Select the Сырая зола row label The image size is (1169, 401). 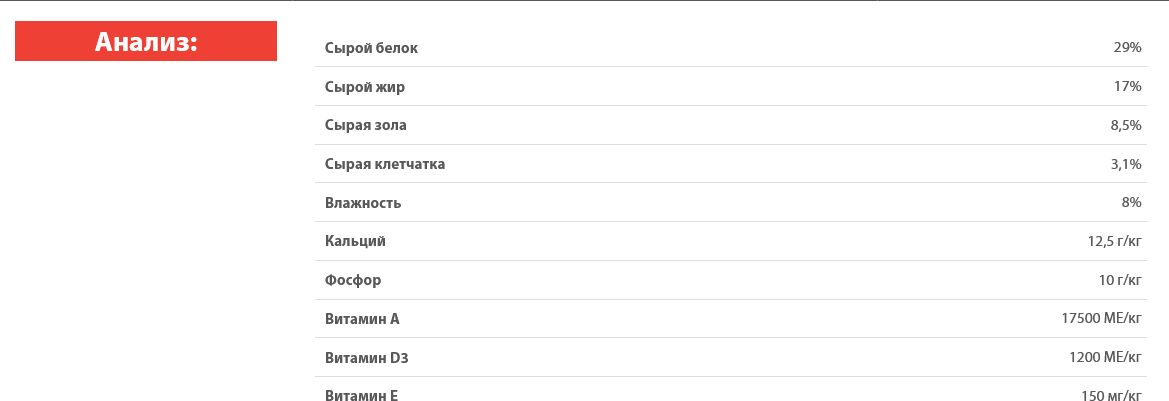366,125
